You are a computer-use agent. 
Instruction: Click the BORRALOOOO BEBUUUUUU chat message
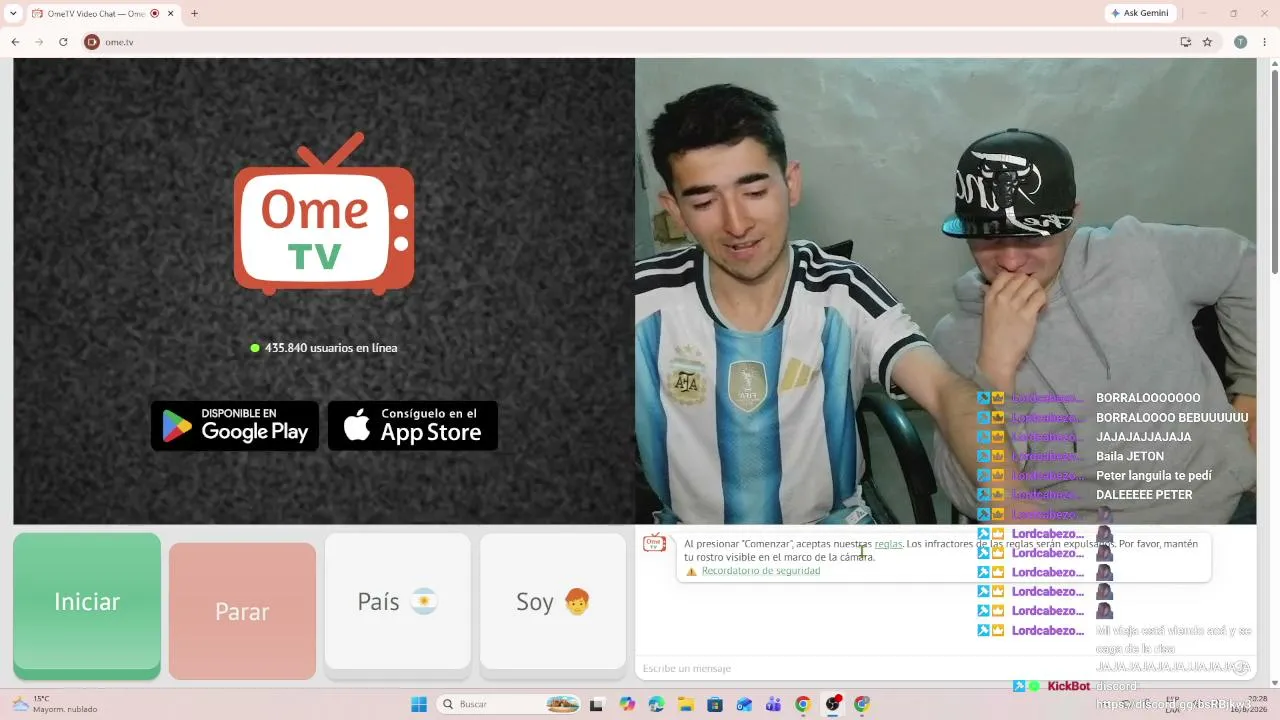coord(1172,418)
